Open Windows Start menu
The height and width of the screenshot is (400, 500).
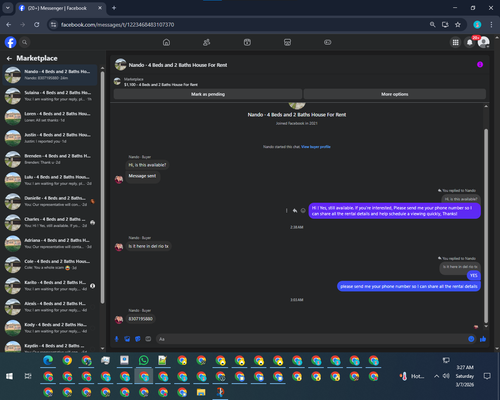9,376
